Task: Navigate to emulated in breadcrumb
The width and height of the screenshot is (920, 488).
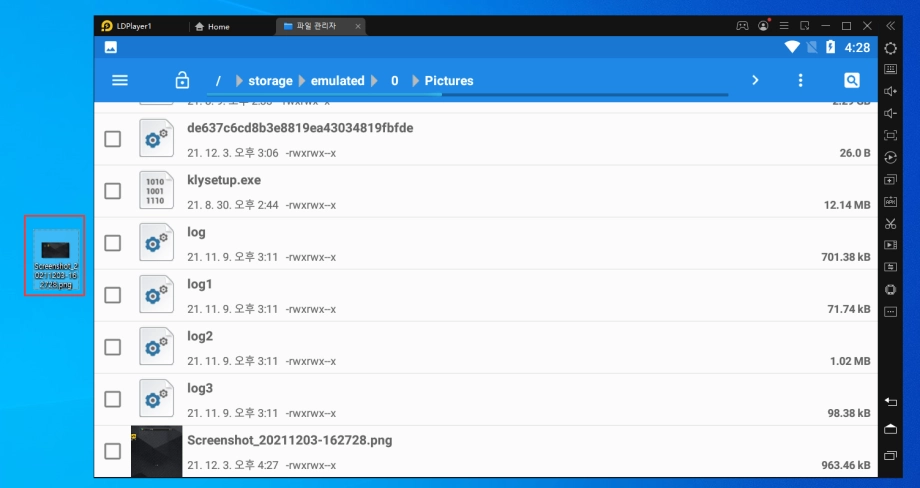Action: click(337, 81)
